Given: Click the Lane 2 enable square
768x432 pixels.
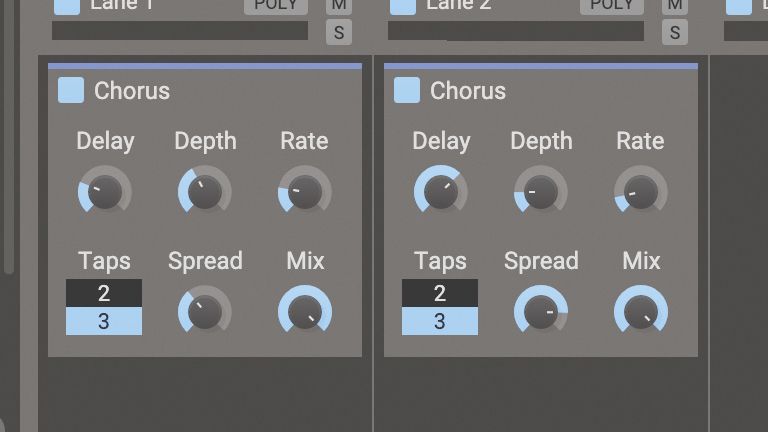Looking at the screenshot, I should [x=403, y=5].
